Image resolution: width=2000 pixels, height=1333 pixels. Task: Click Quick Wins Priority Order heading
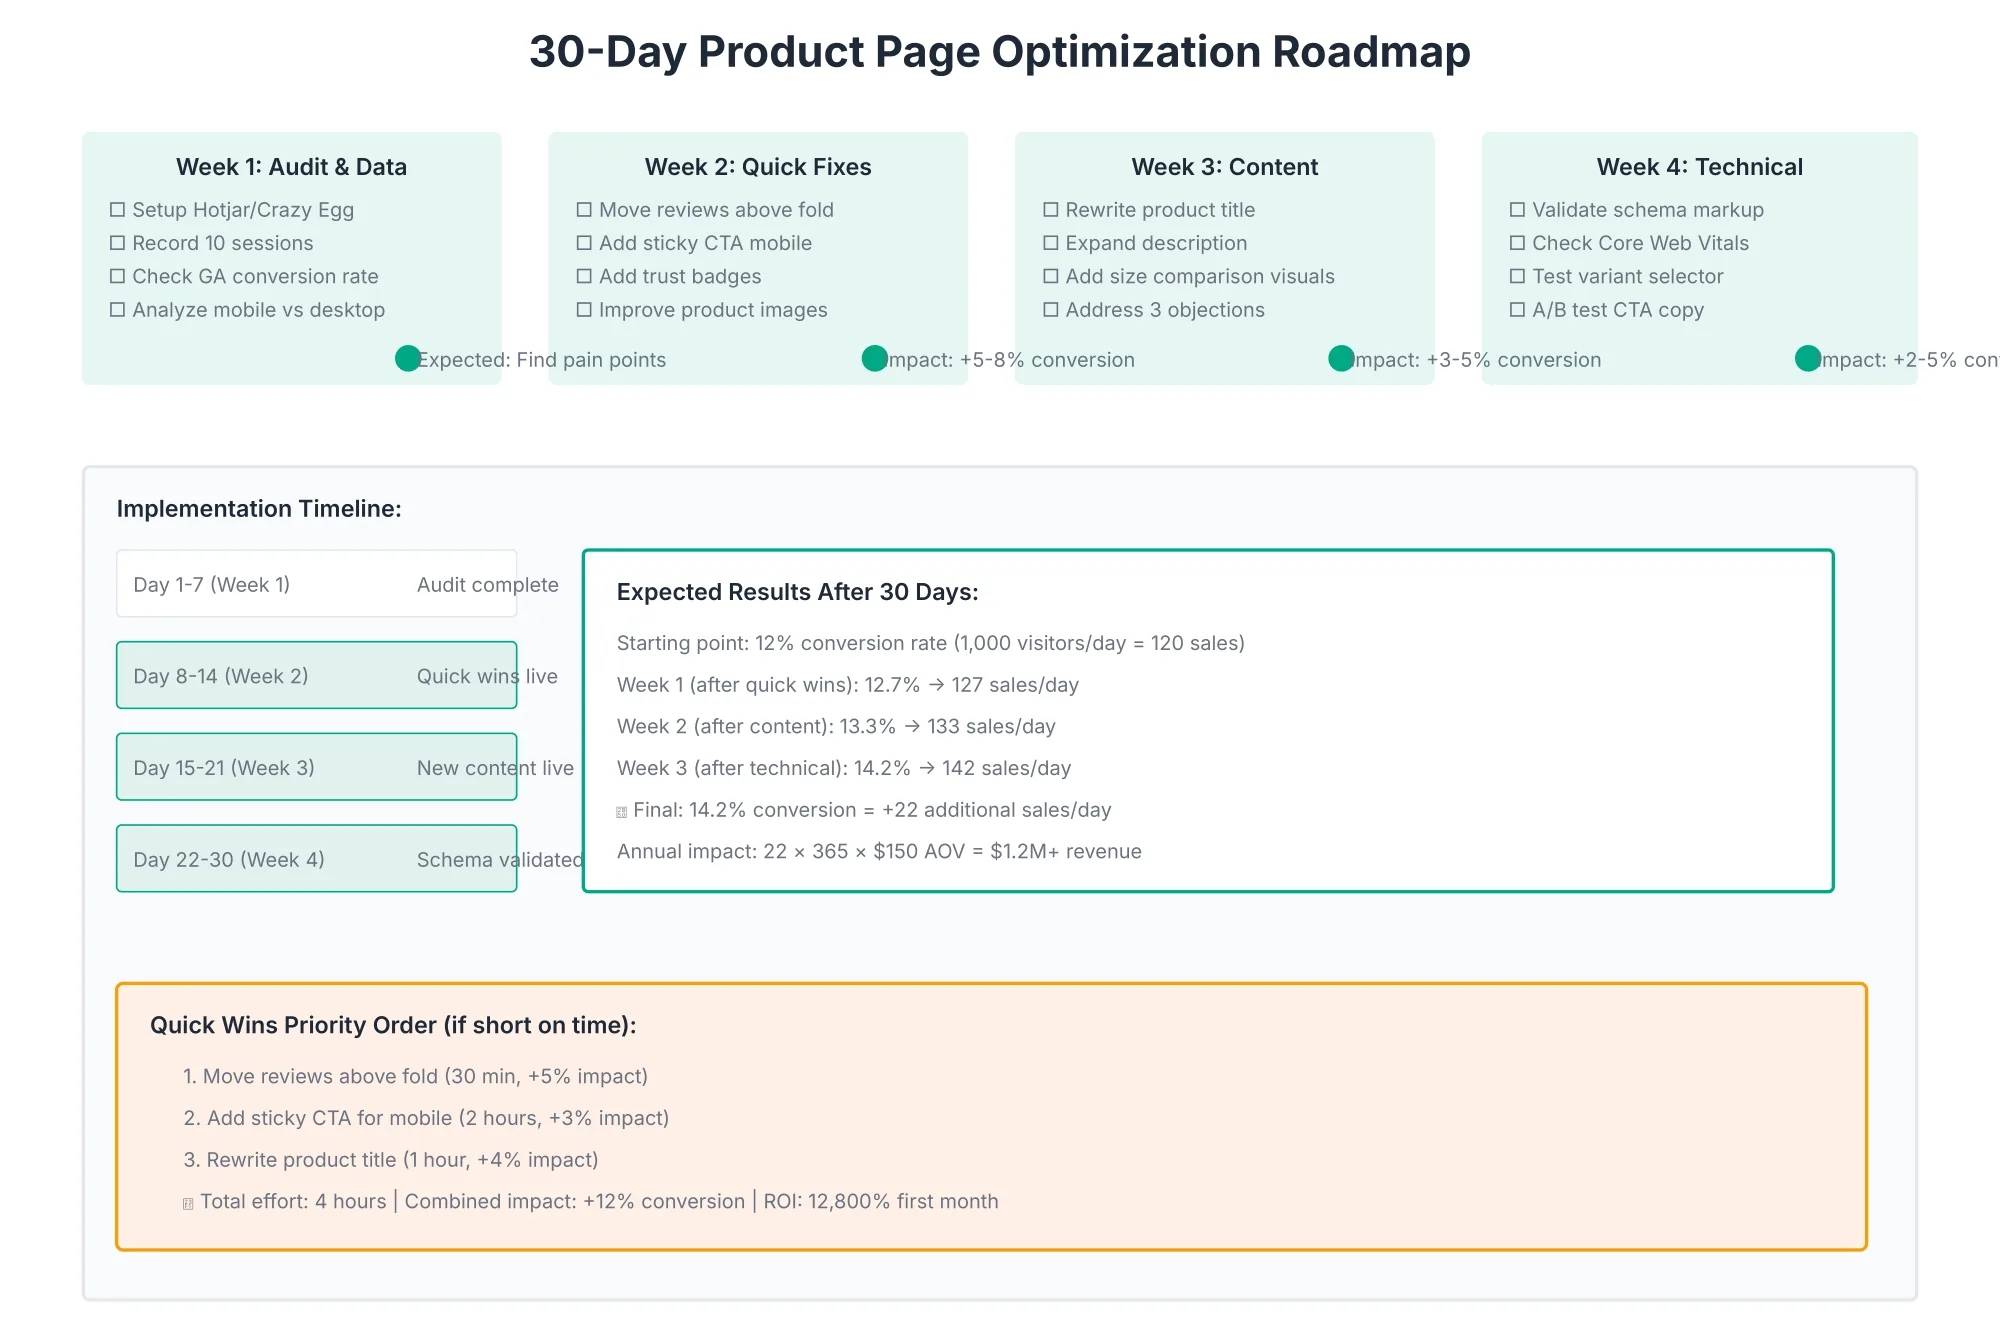pos(393,1025)
